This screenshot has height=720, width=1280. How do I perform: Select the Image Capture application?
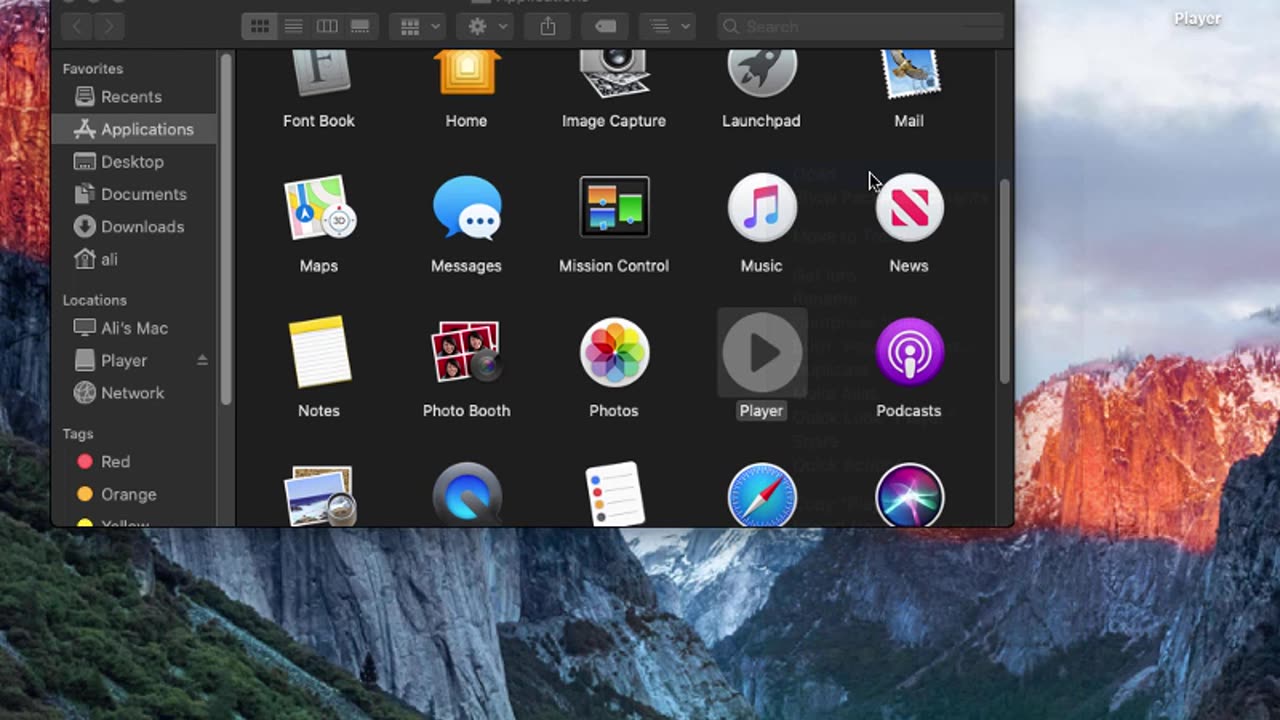[x=614, y=75]
